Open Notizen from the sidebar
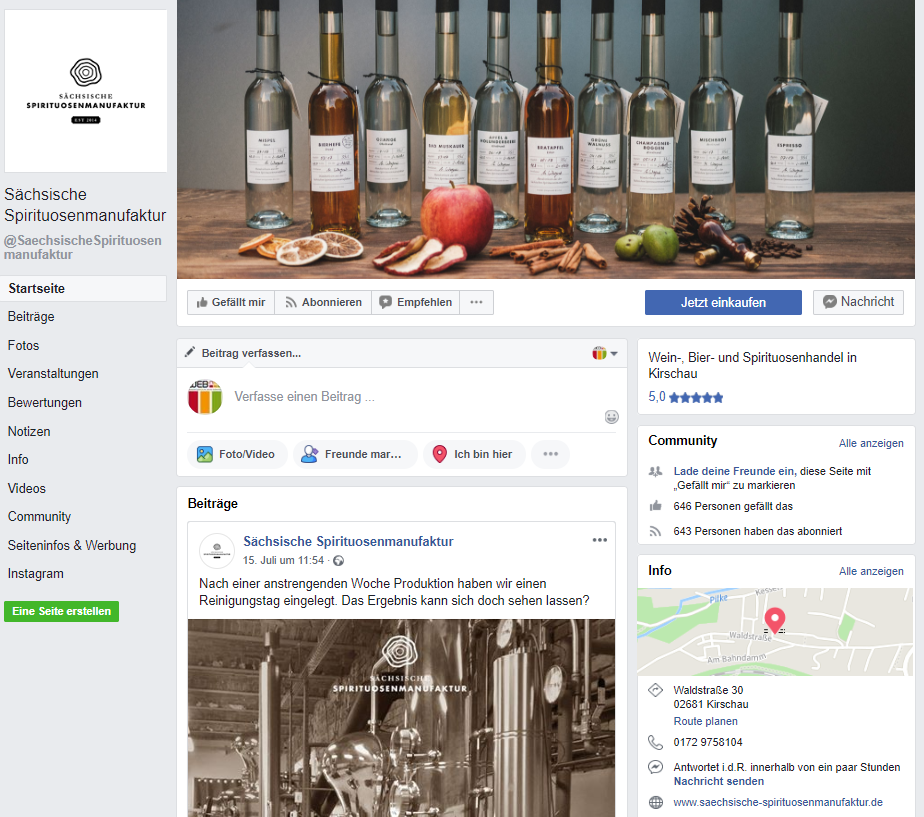Viewport: 924px width, 817px height. 29,431
